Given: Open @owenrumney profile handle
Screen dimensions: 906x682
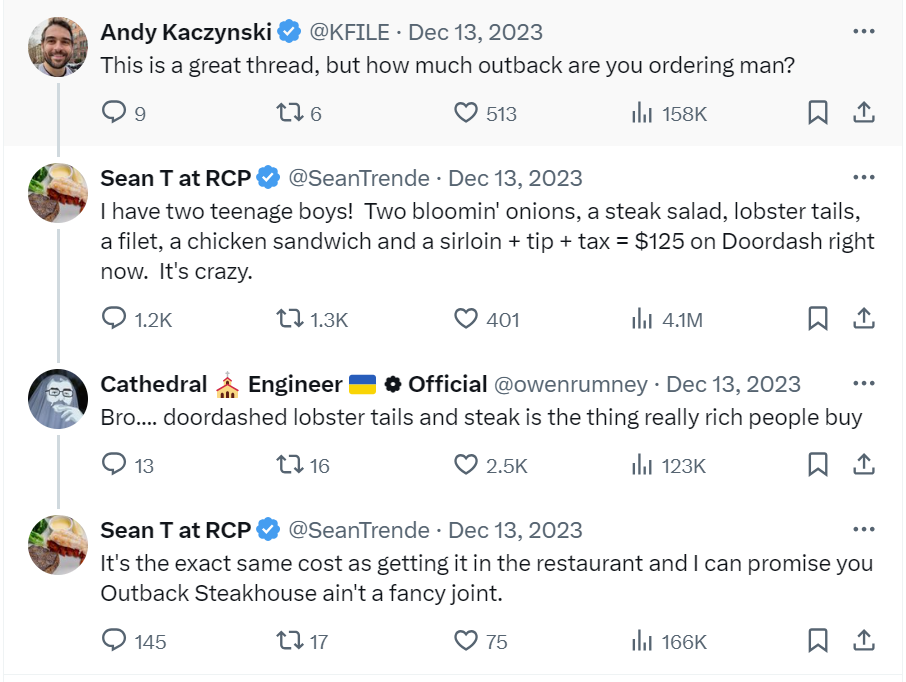Looking at the screenshot, I should (x=571, y=384).
